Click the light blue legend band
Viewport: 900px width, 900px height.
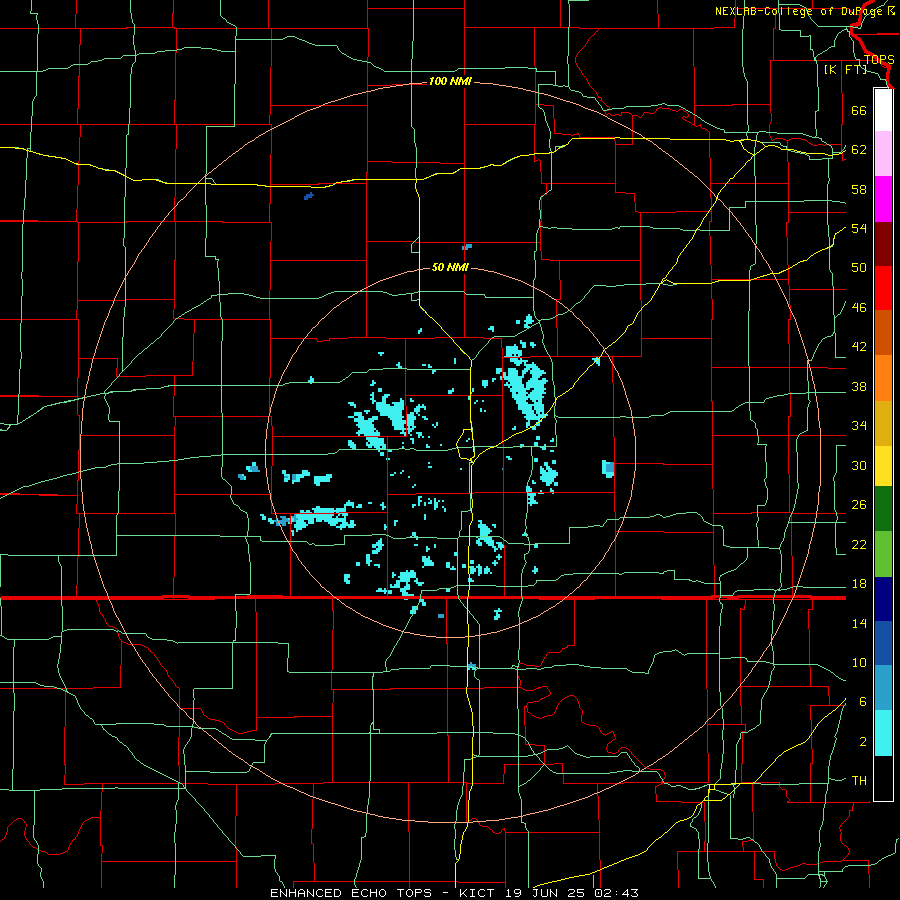pyautogui.click(x=883, y=688)
